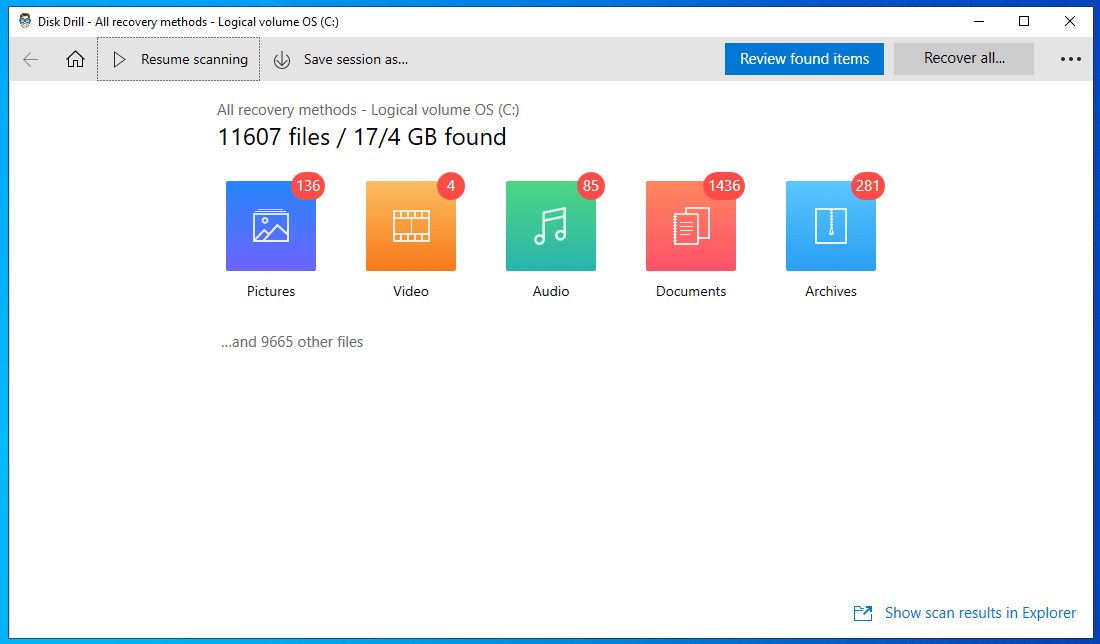This screenshot has height=644, width=1100.
Task: Click Save session as...
Action: click(x=341, y=60)
